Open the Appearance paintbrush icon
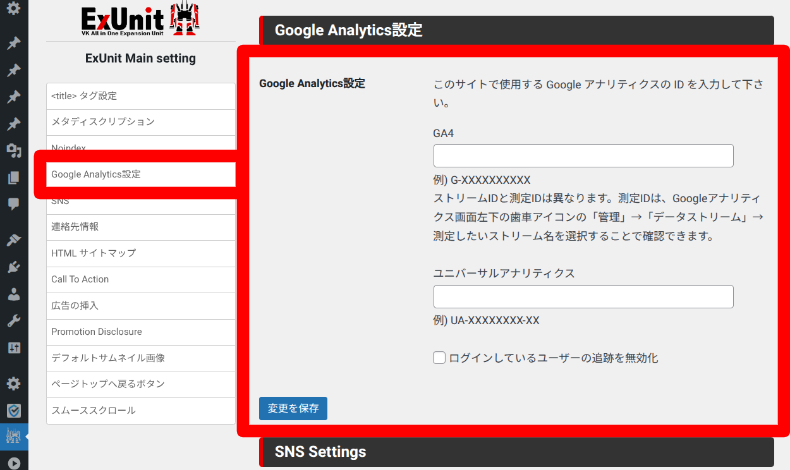The width and height of the screenshot is (790, 470). (x=14, y=241)
